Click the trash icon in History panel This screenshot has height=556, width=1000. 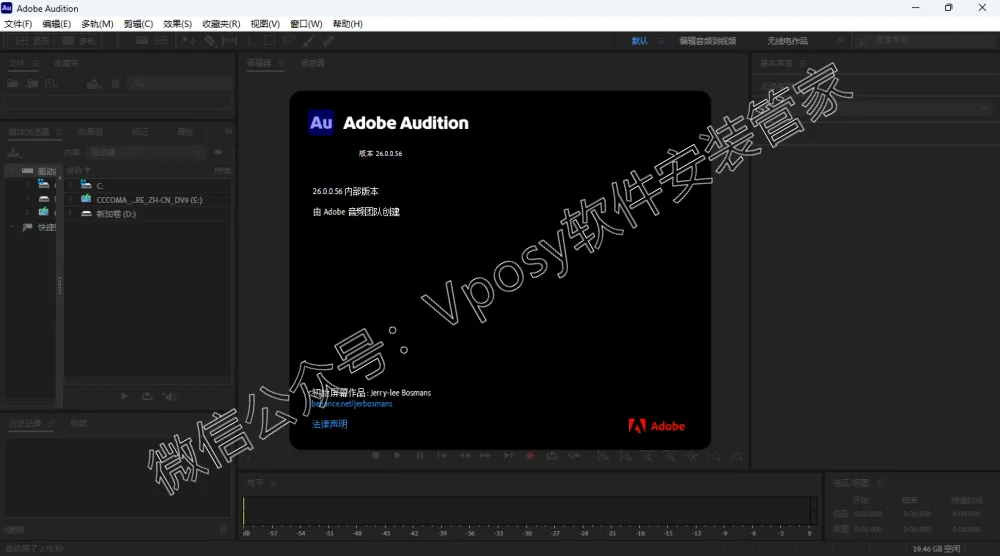(x=223, y=529)
